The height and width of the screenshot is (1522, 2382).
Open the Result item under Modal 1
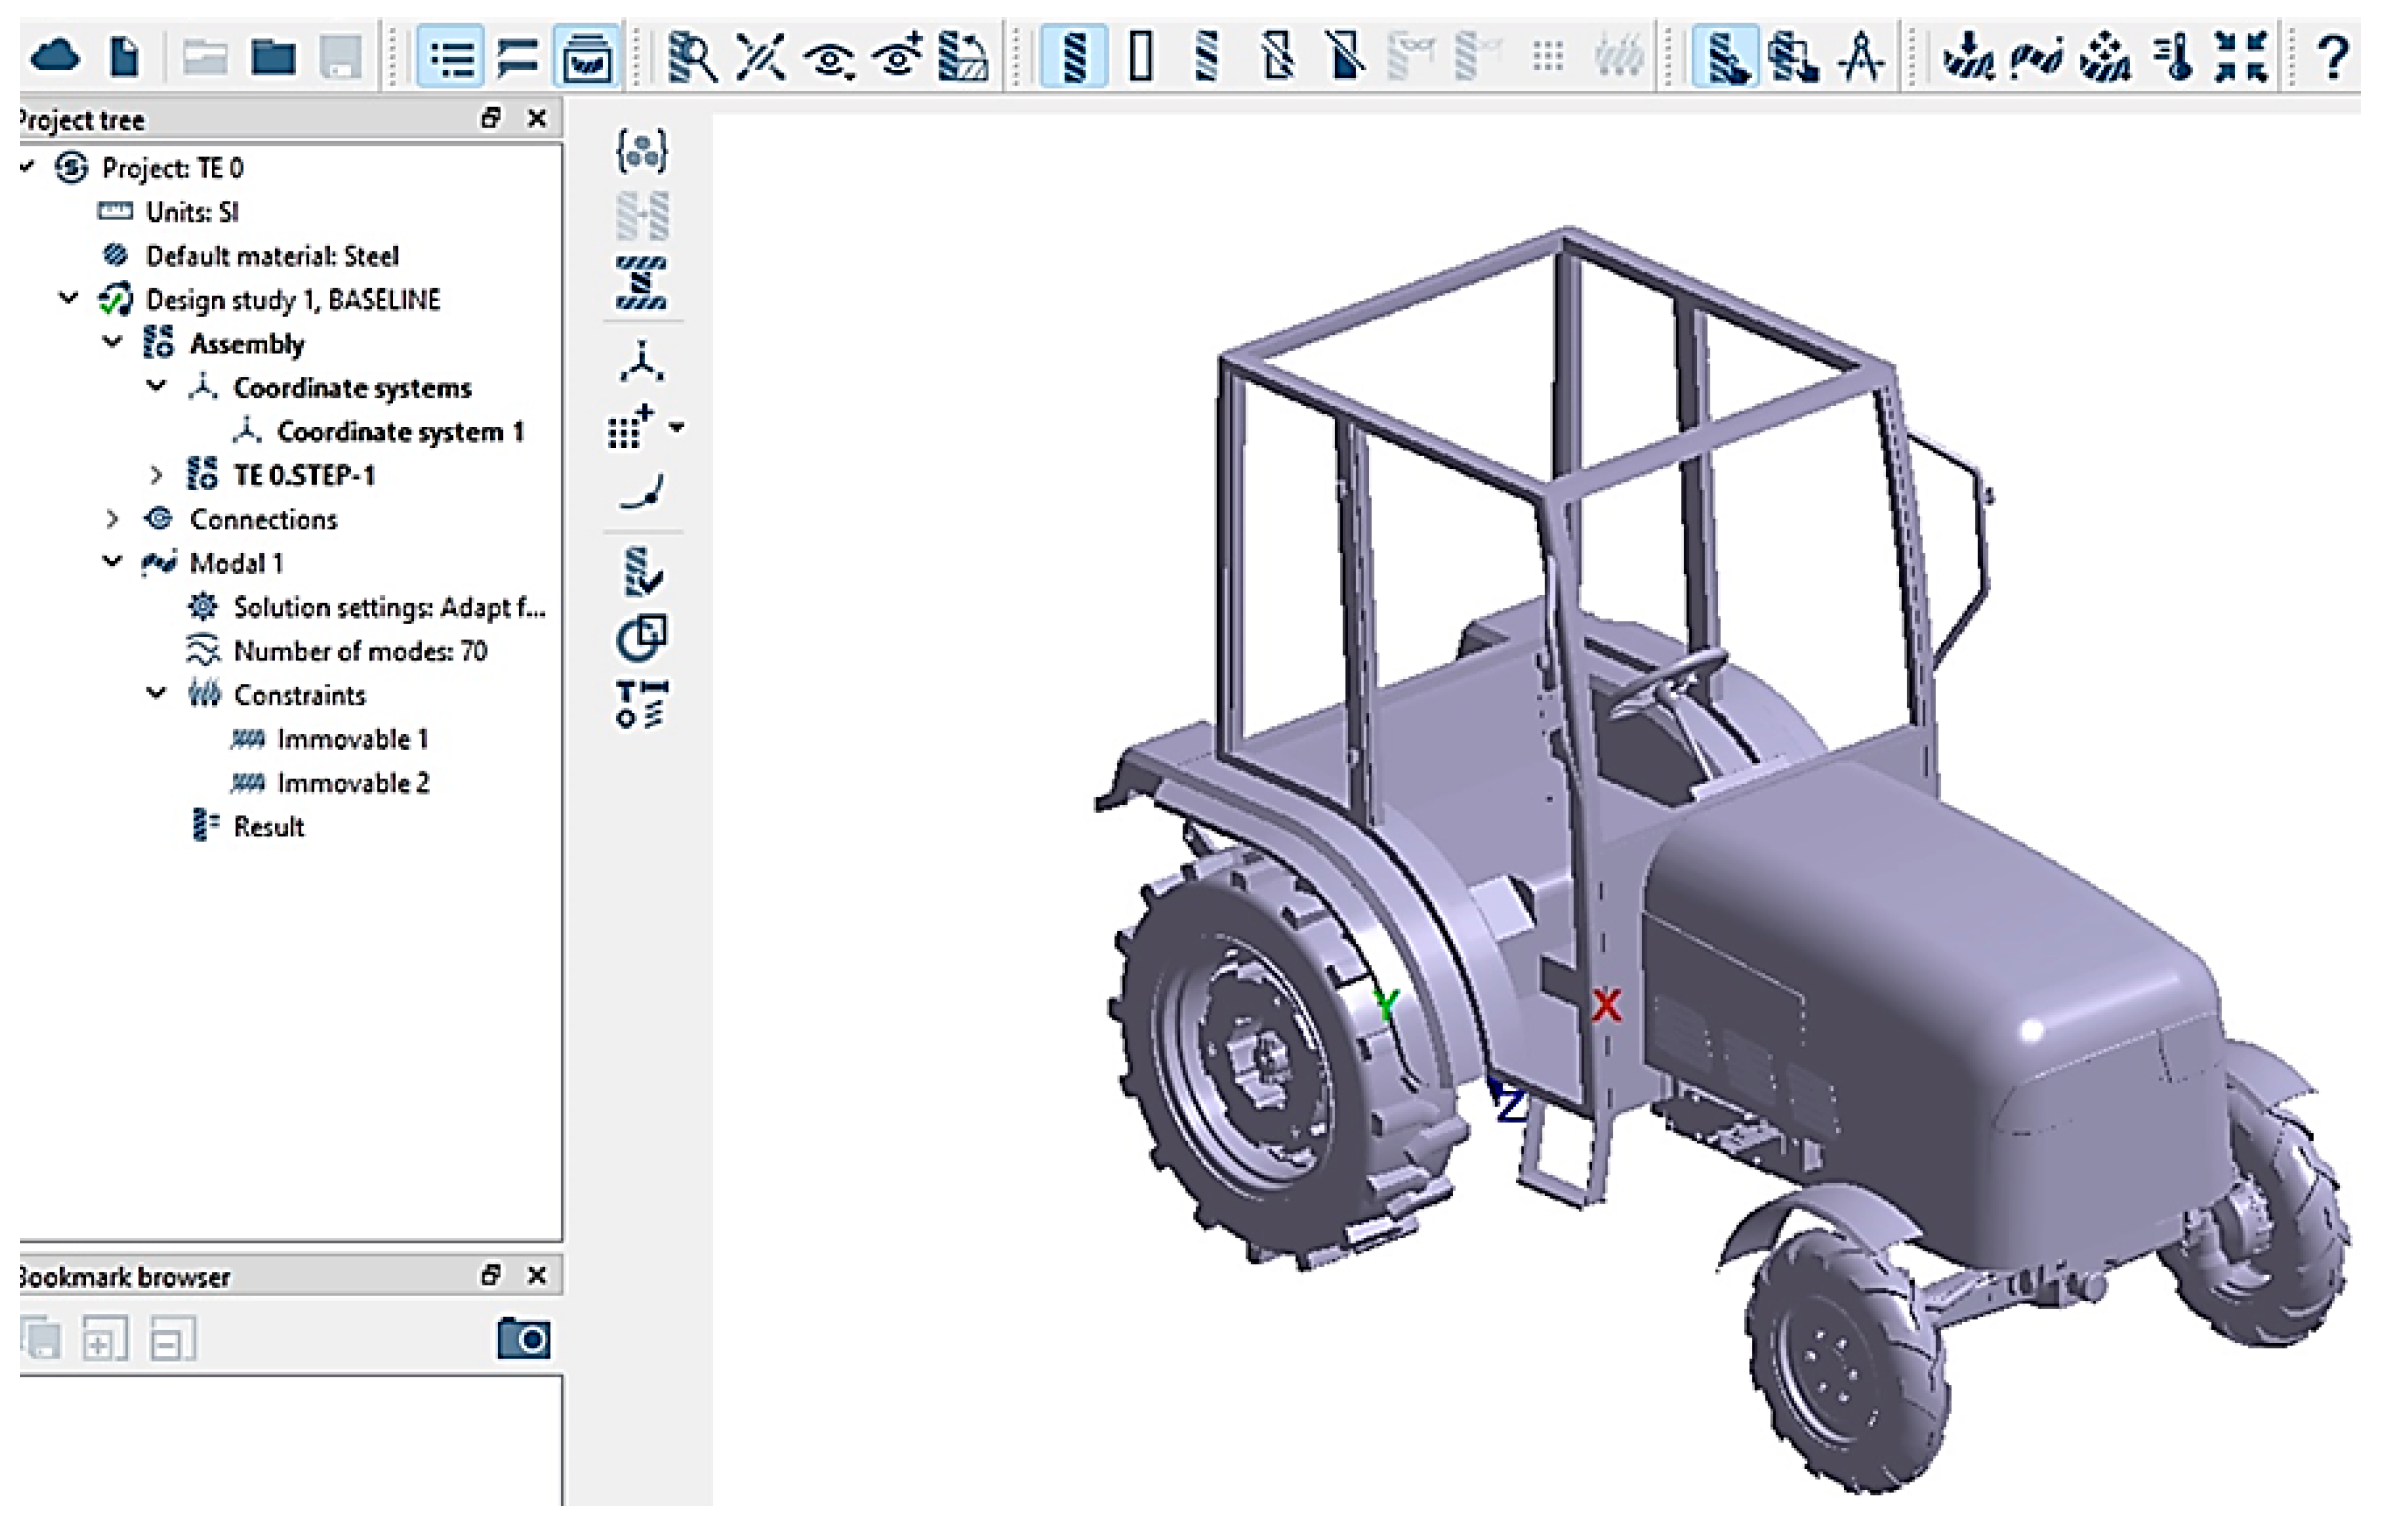click(x=268, y=827)
